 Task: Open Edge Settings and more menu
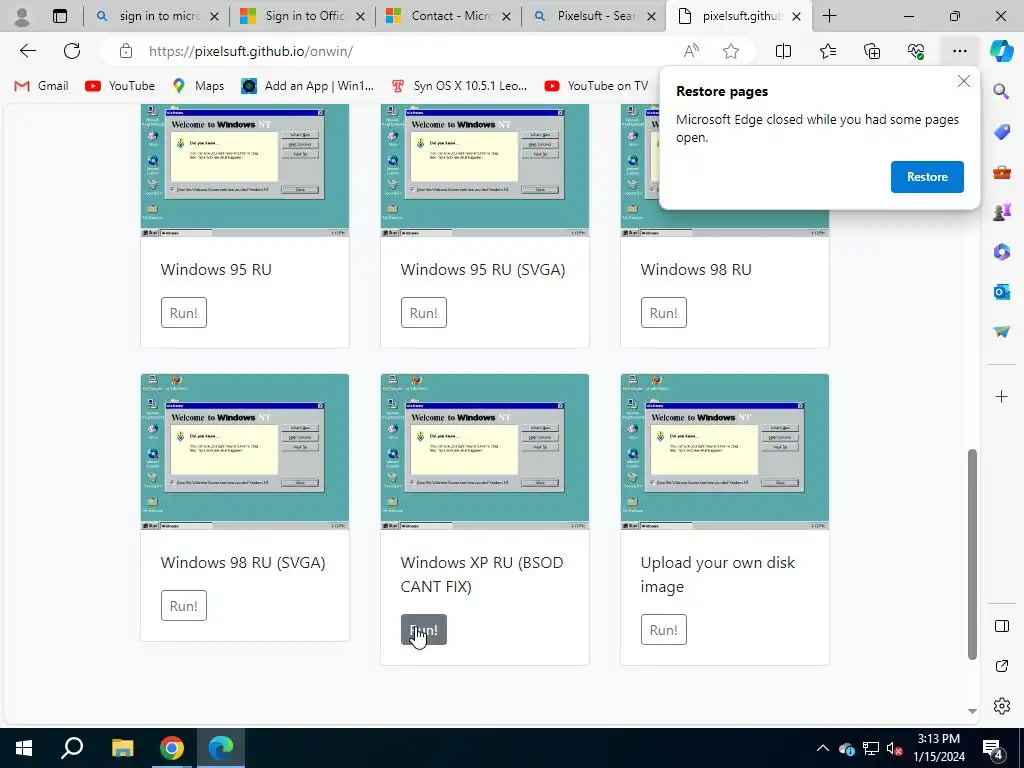[959, 51]
